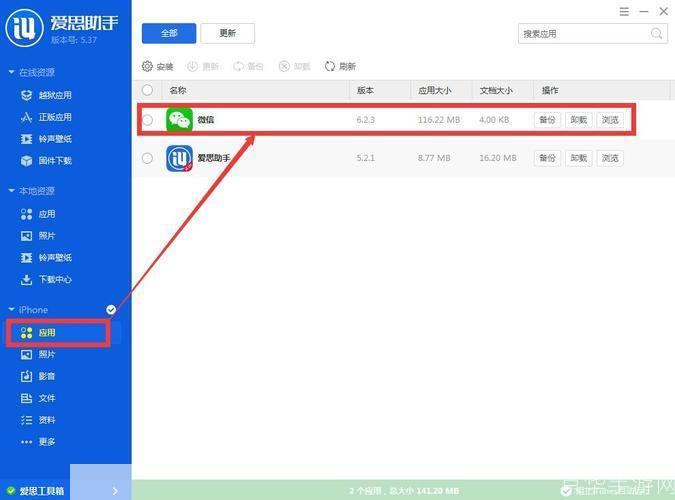Open 越狱应用 under online resources

point(46,95)
